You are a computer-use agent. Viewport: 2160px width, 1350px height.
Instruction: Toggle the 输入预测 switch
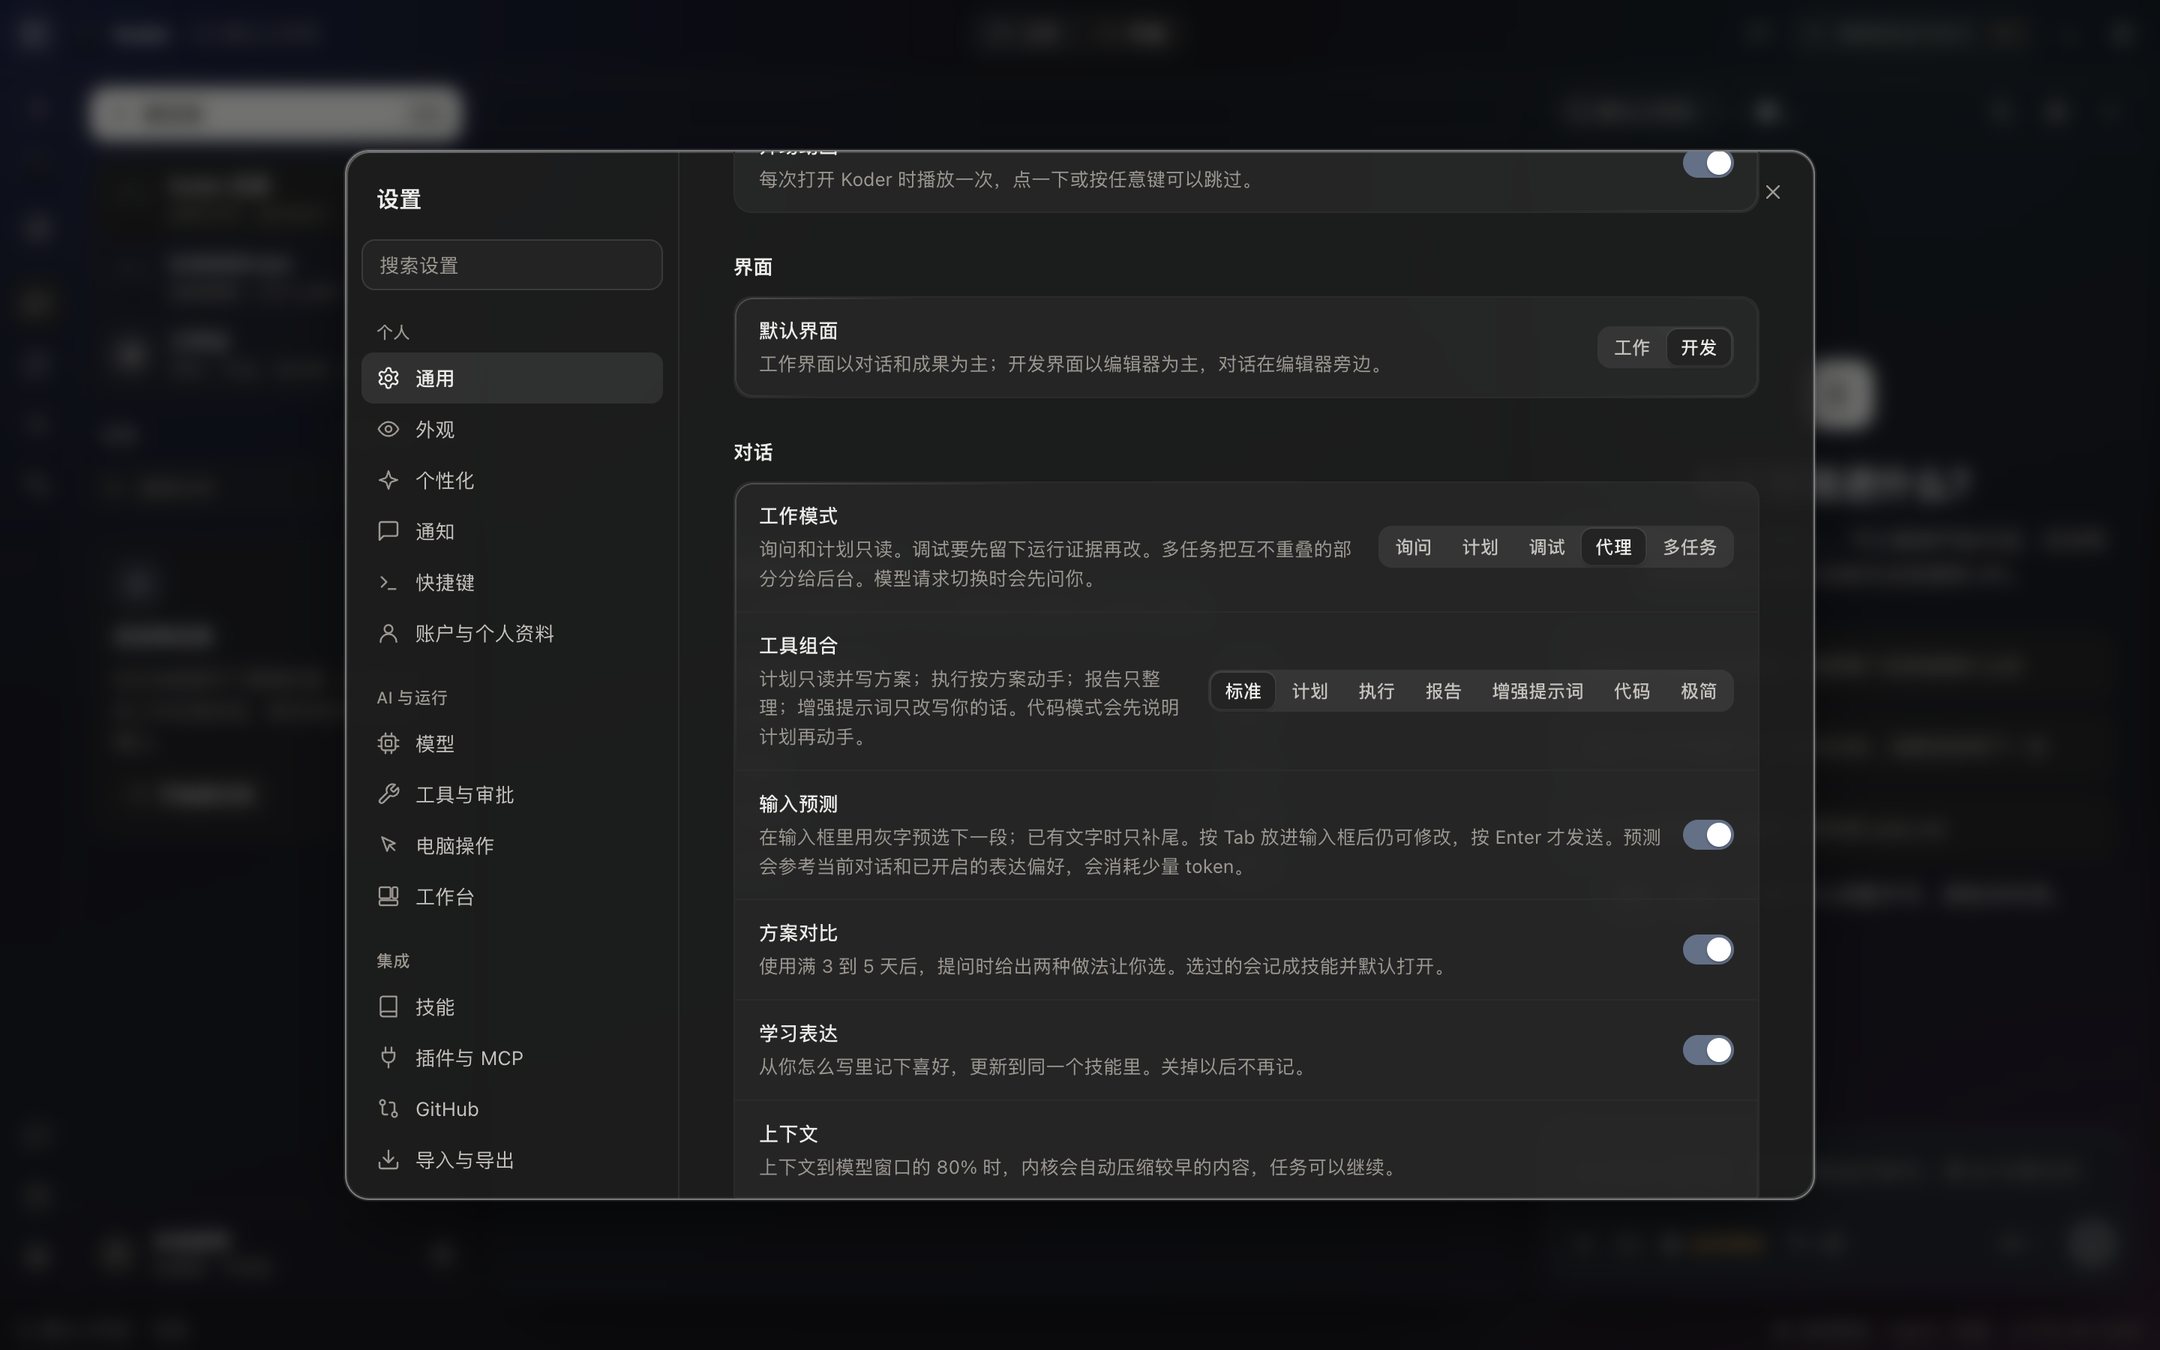click(x=1707, y=835)
